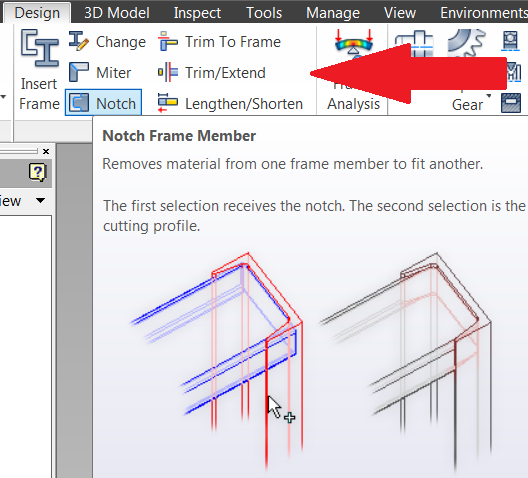
Task: Expand the panel arrow left of Insert Frame
Action: coord(3,97)
